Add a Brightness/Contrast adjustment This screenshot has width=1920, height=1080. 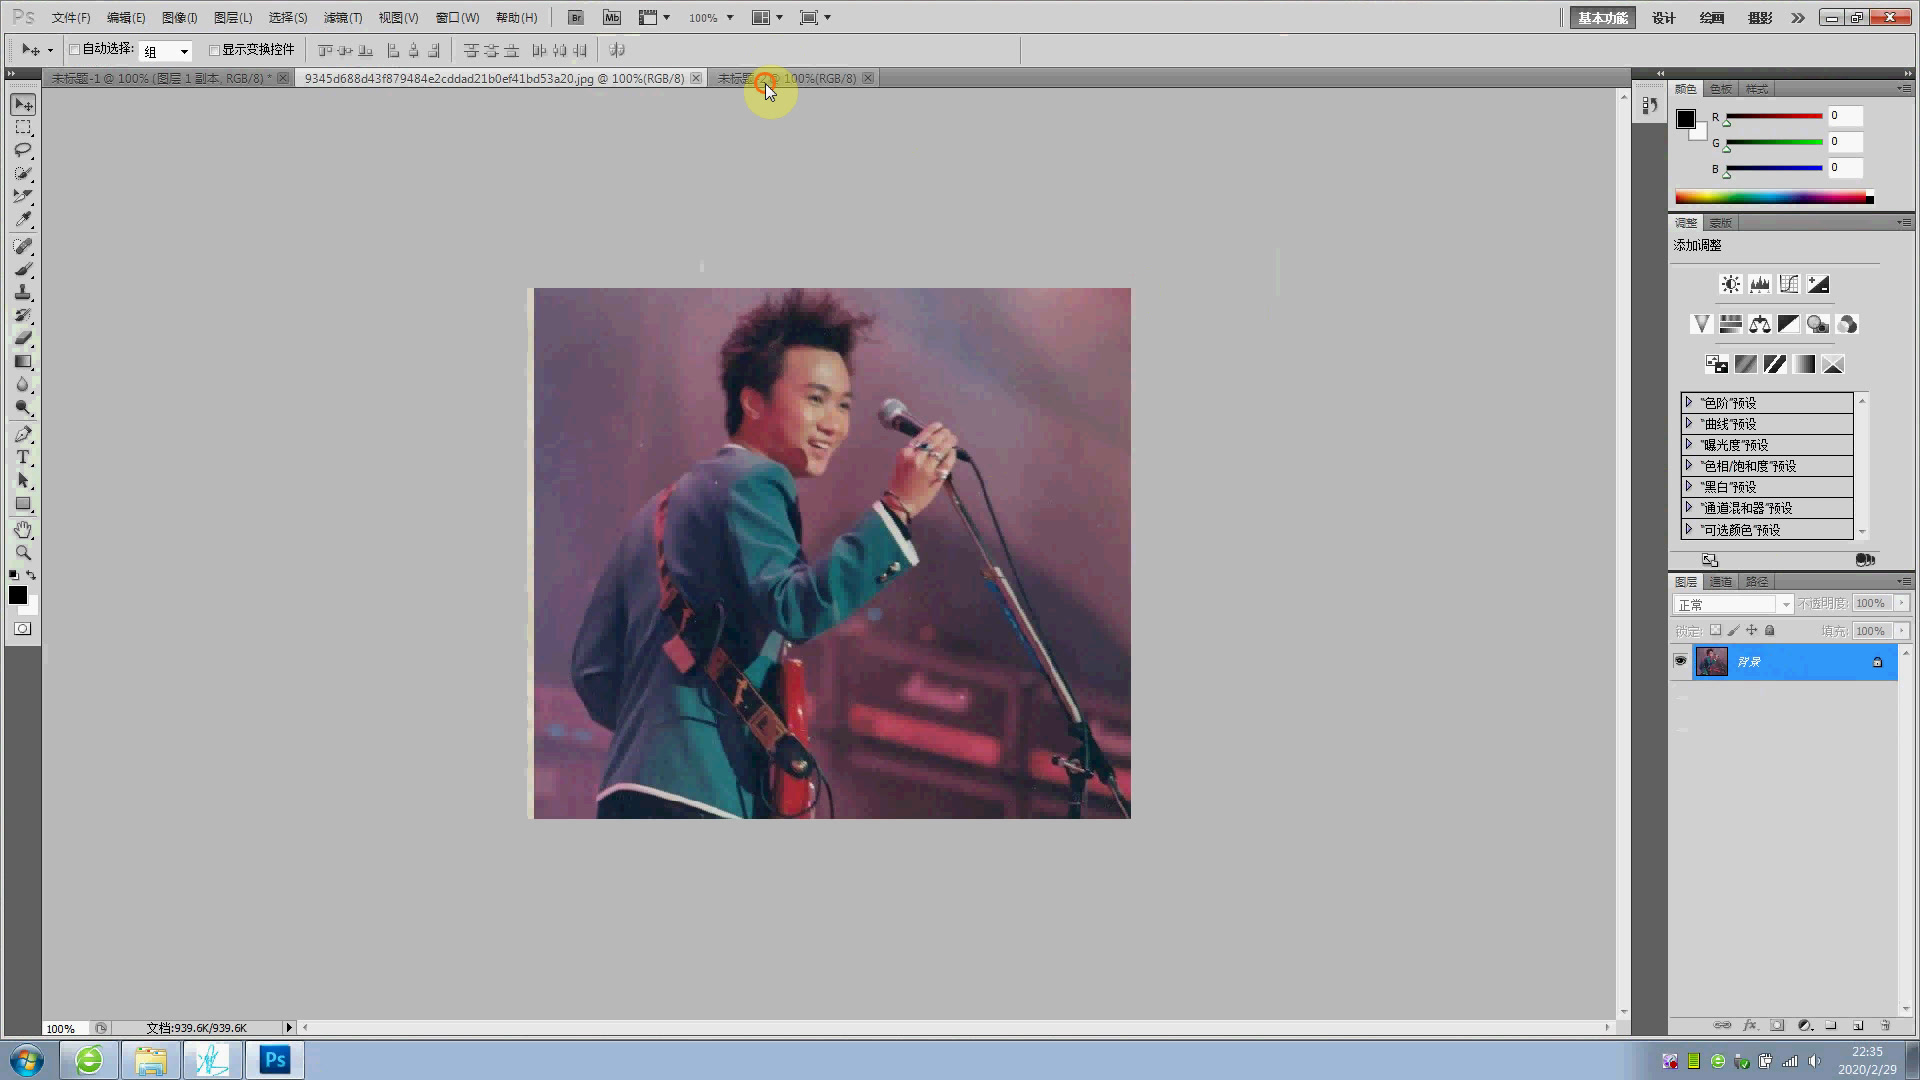[1730, 284]
